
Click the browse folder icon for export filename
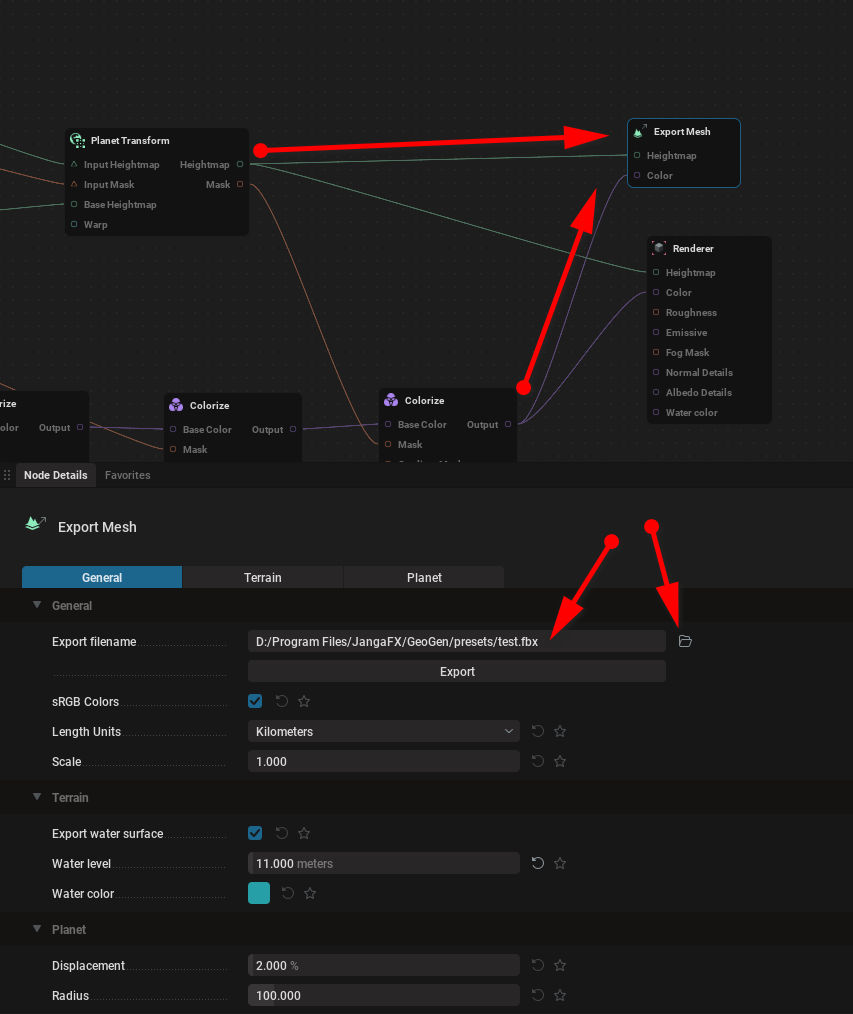tap(685, 641)
